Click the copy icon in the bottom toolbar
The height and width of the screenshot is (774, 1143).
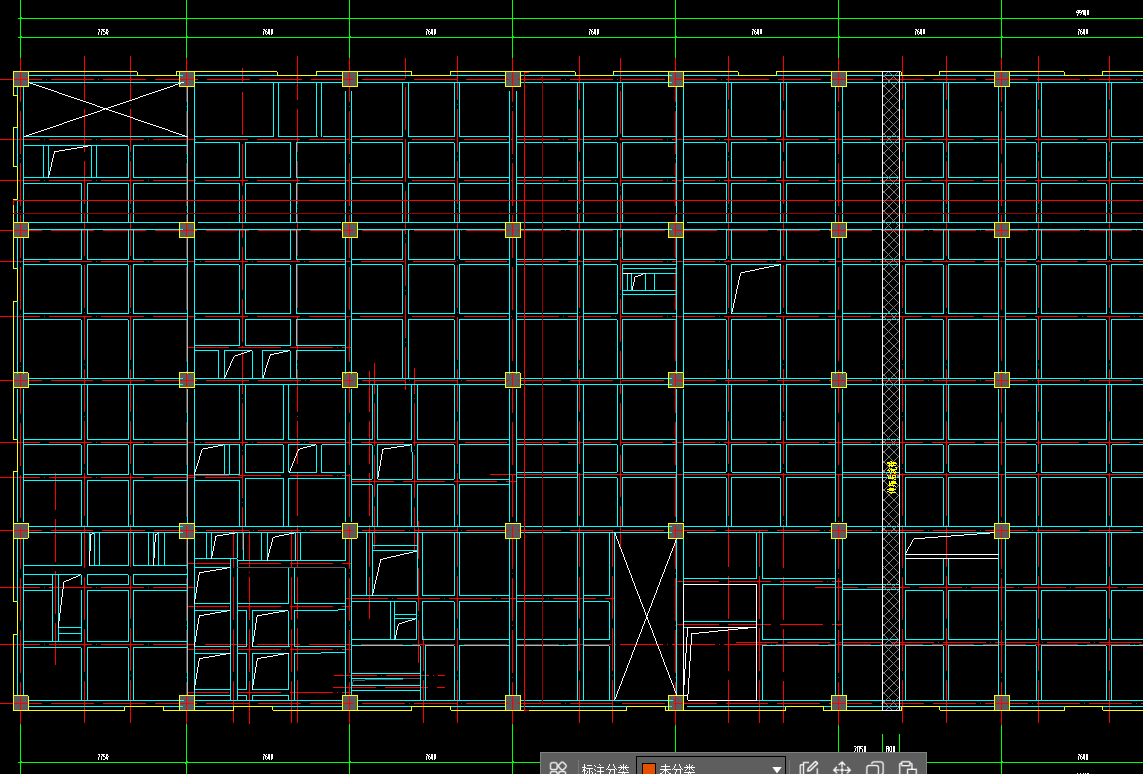(875, 767)
